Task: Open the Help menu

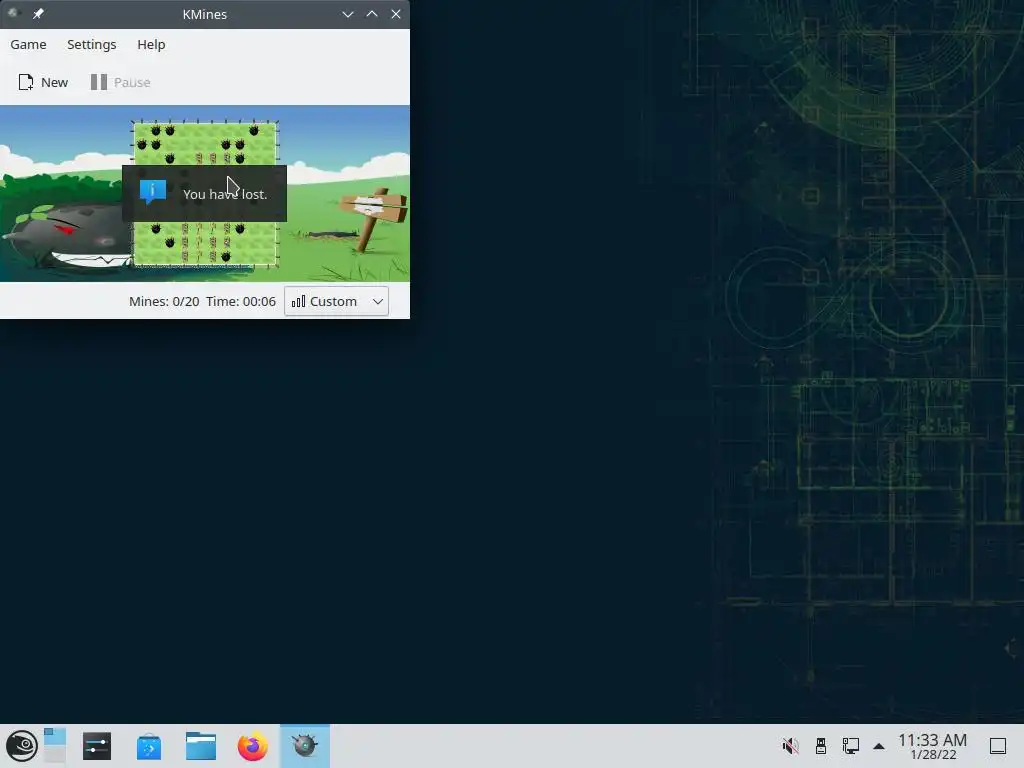Action: (x=151, y=44)
